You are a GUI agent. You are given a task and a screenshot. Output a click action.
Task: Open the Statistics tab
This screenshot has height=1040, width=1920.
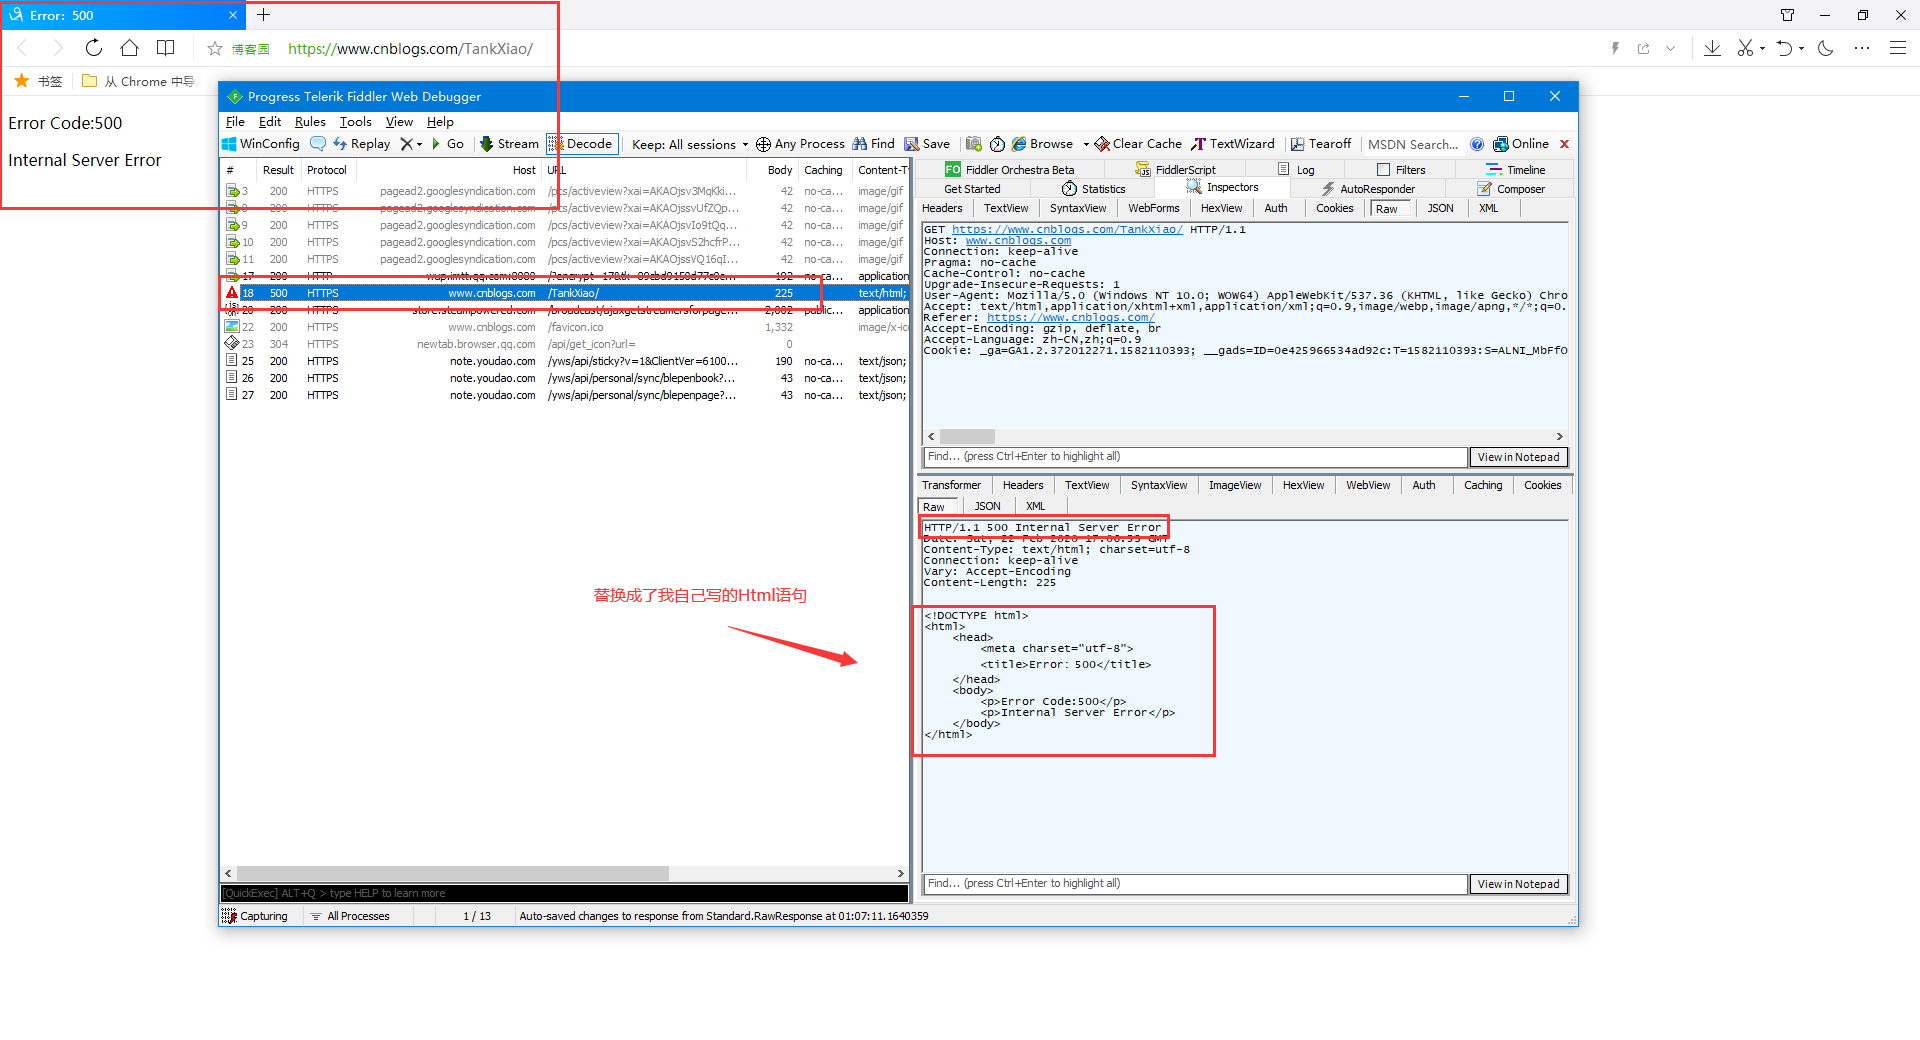pyautogui.click(x=1093, y=189)
